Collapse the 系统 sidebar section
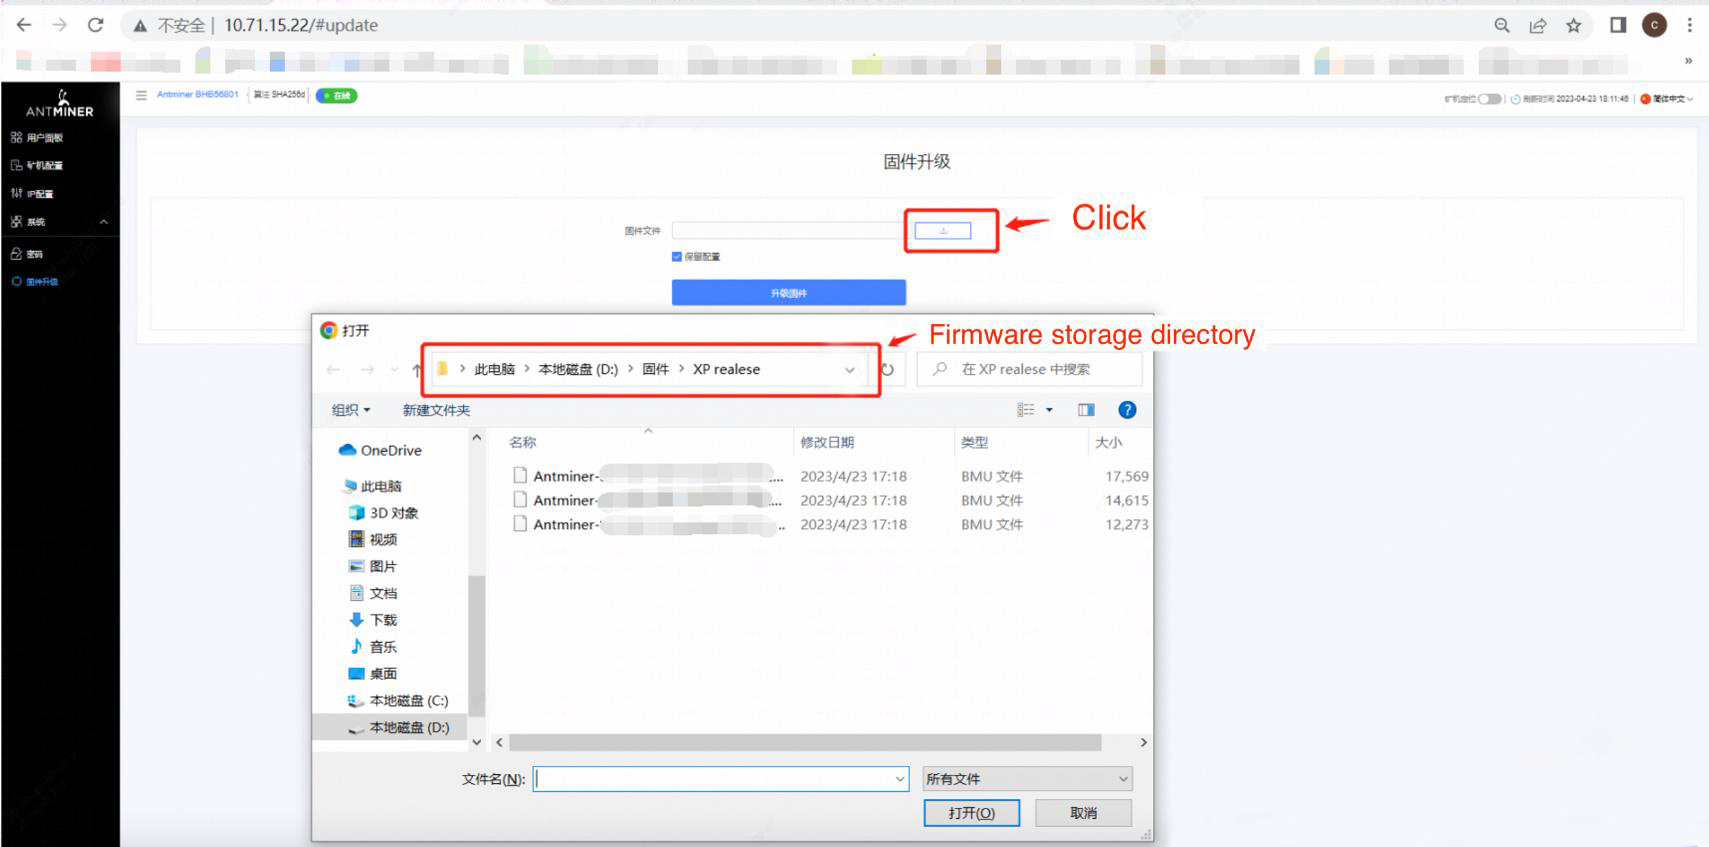The height and width of the screenshot is (847, 1709). click(60, 222)
